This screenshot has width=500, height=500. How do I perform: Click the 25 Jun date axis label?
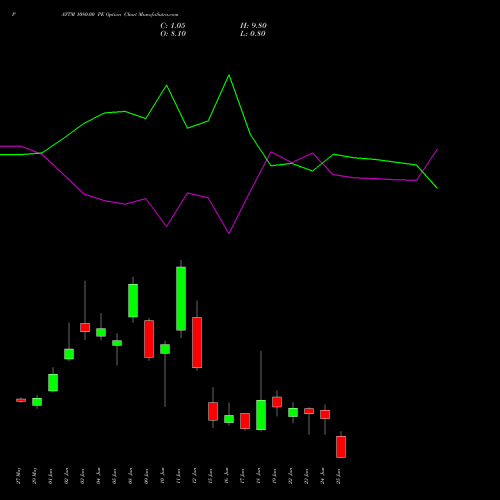pos(339,476)
